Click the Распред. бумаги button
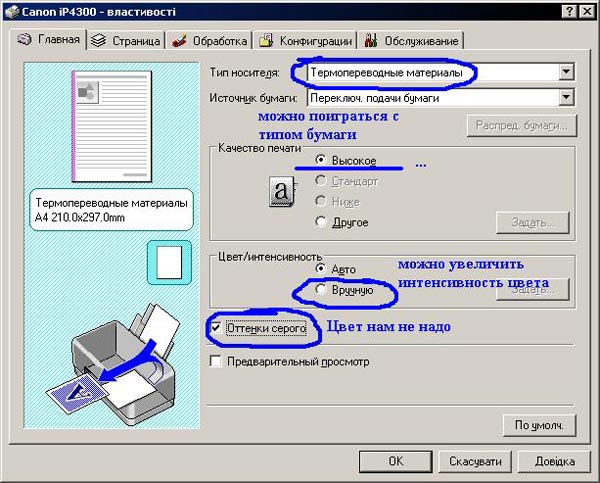 pos(522,126)
